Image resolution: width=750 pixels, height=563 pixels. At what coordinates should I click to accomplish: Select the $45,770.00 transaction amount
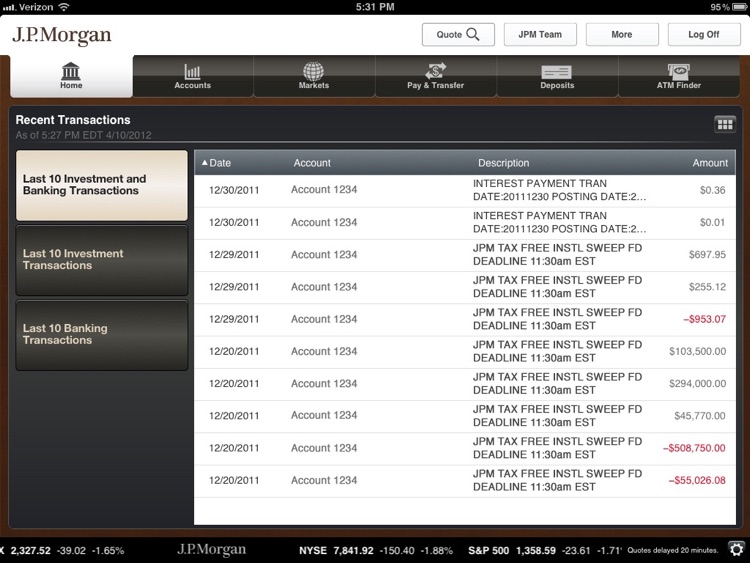(700, 416)
